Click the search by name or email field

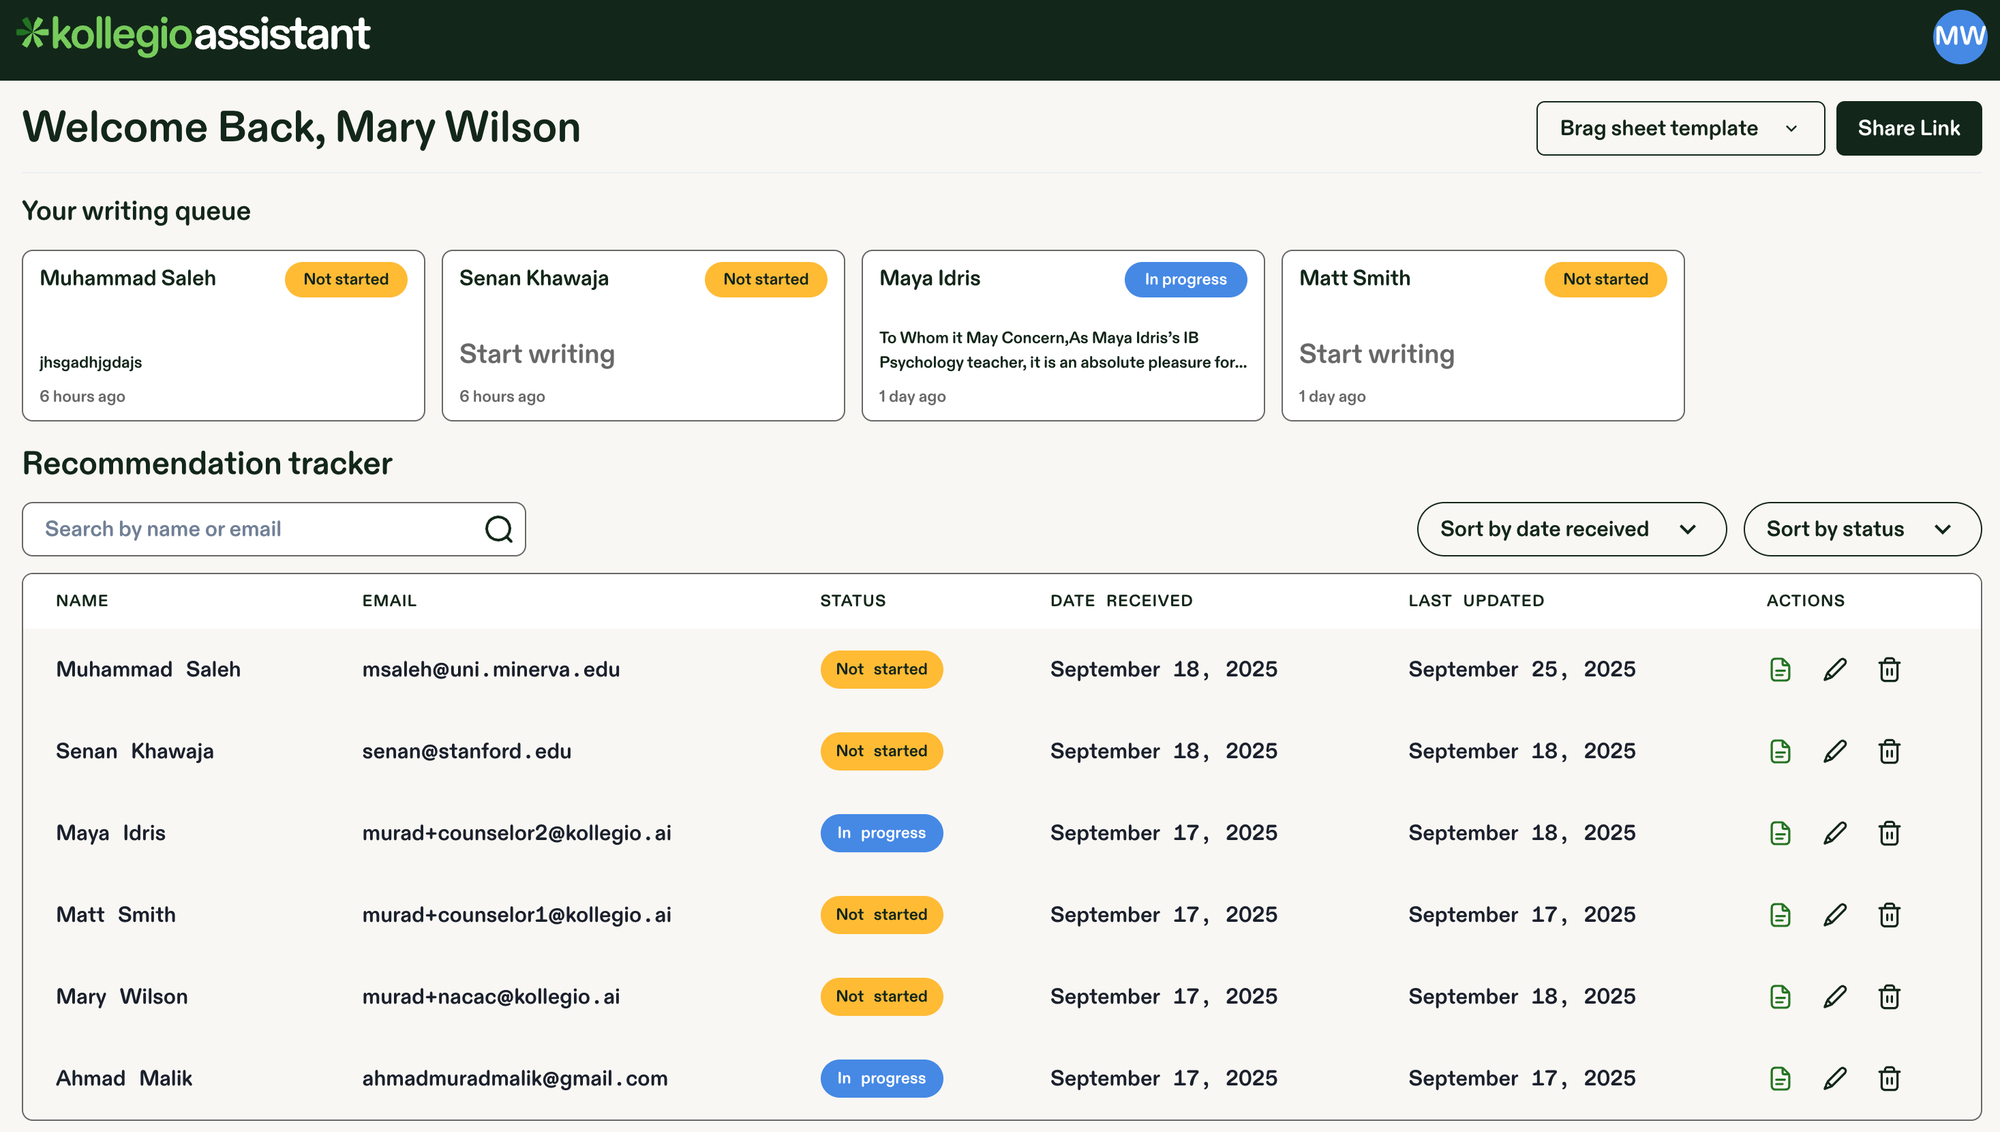coord(250,528)
